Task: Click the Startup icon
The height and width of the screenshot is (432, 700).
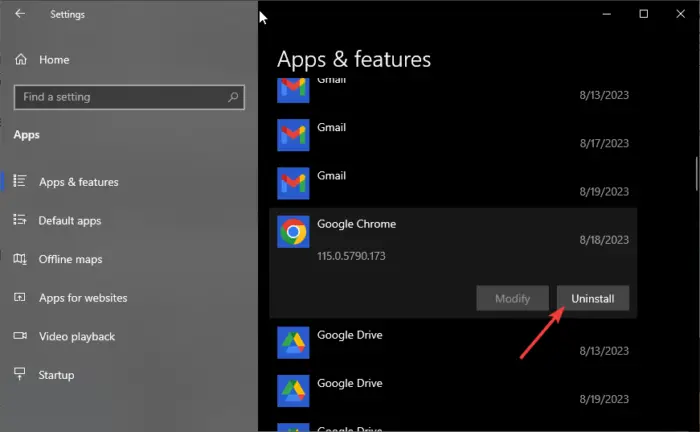Action: (20, 374)
